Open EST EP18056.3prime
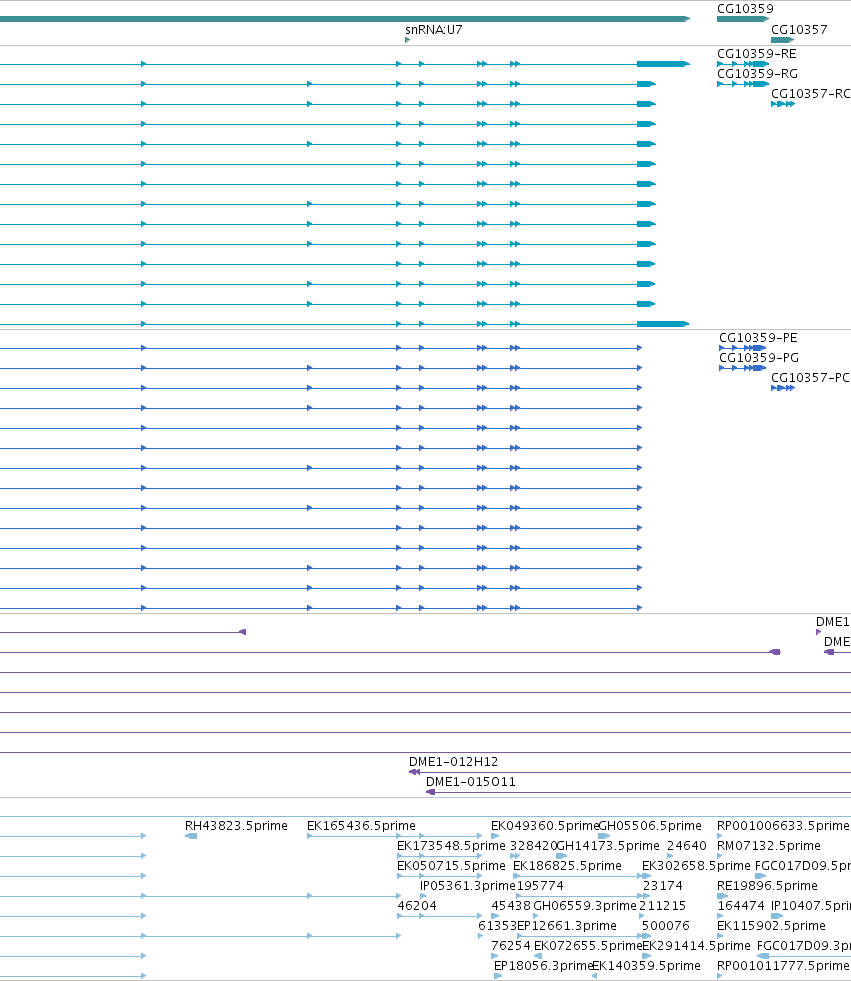The height and width of the screenshot is (981, 851). point(543,966)
